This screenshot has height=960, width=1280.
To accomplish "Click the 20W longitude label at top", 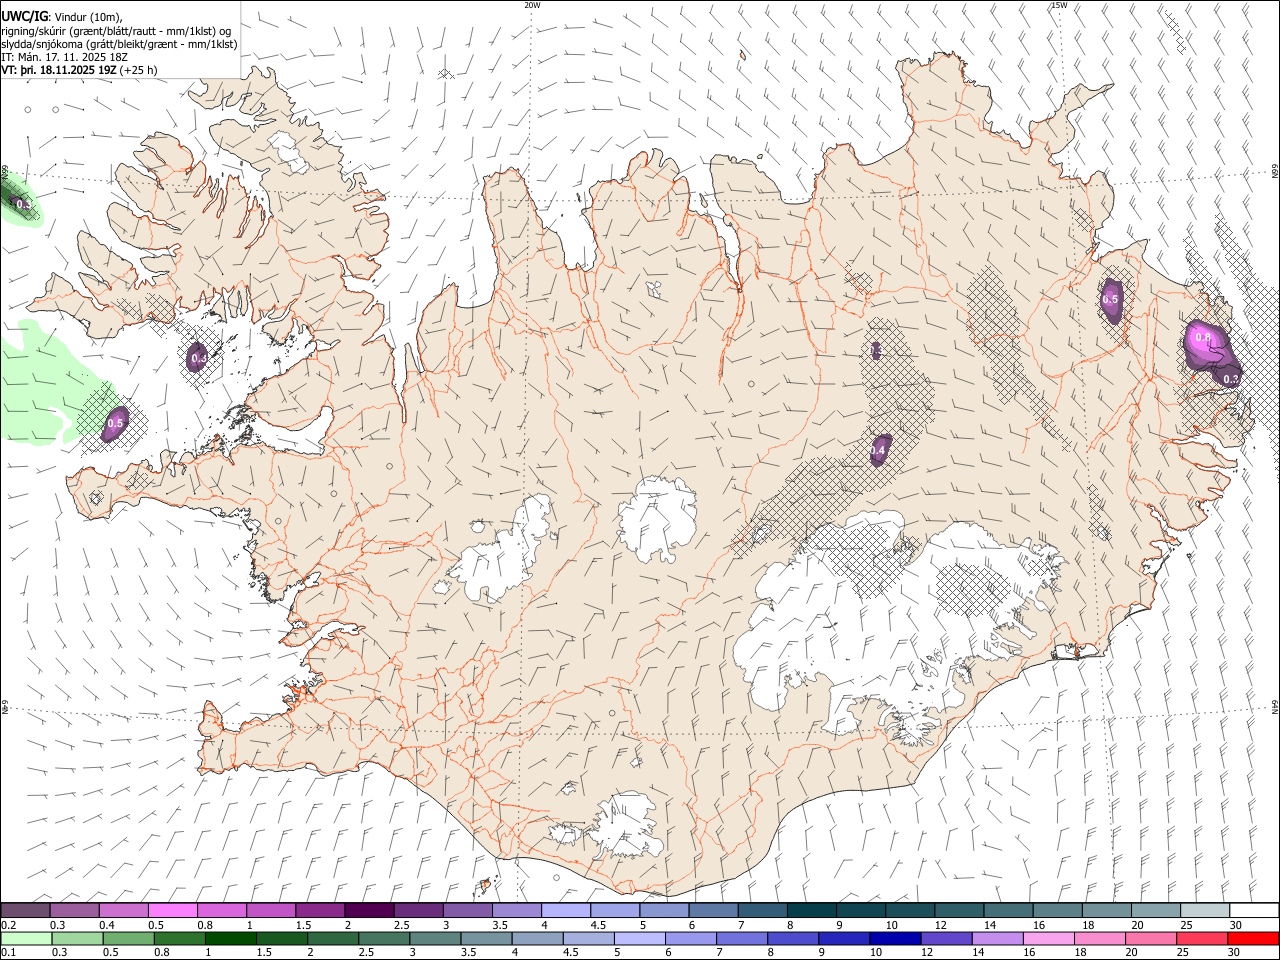I will [x=532, y=5].
